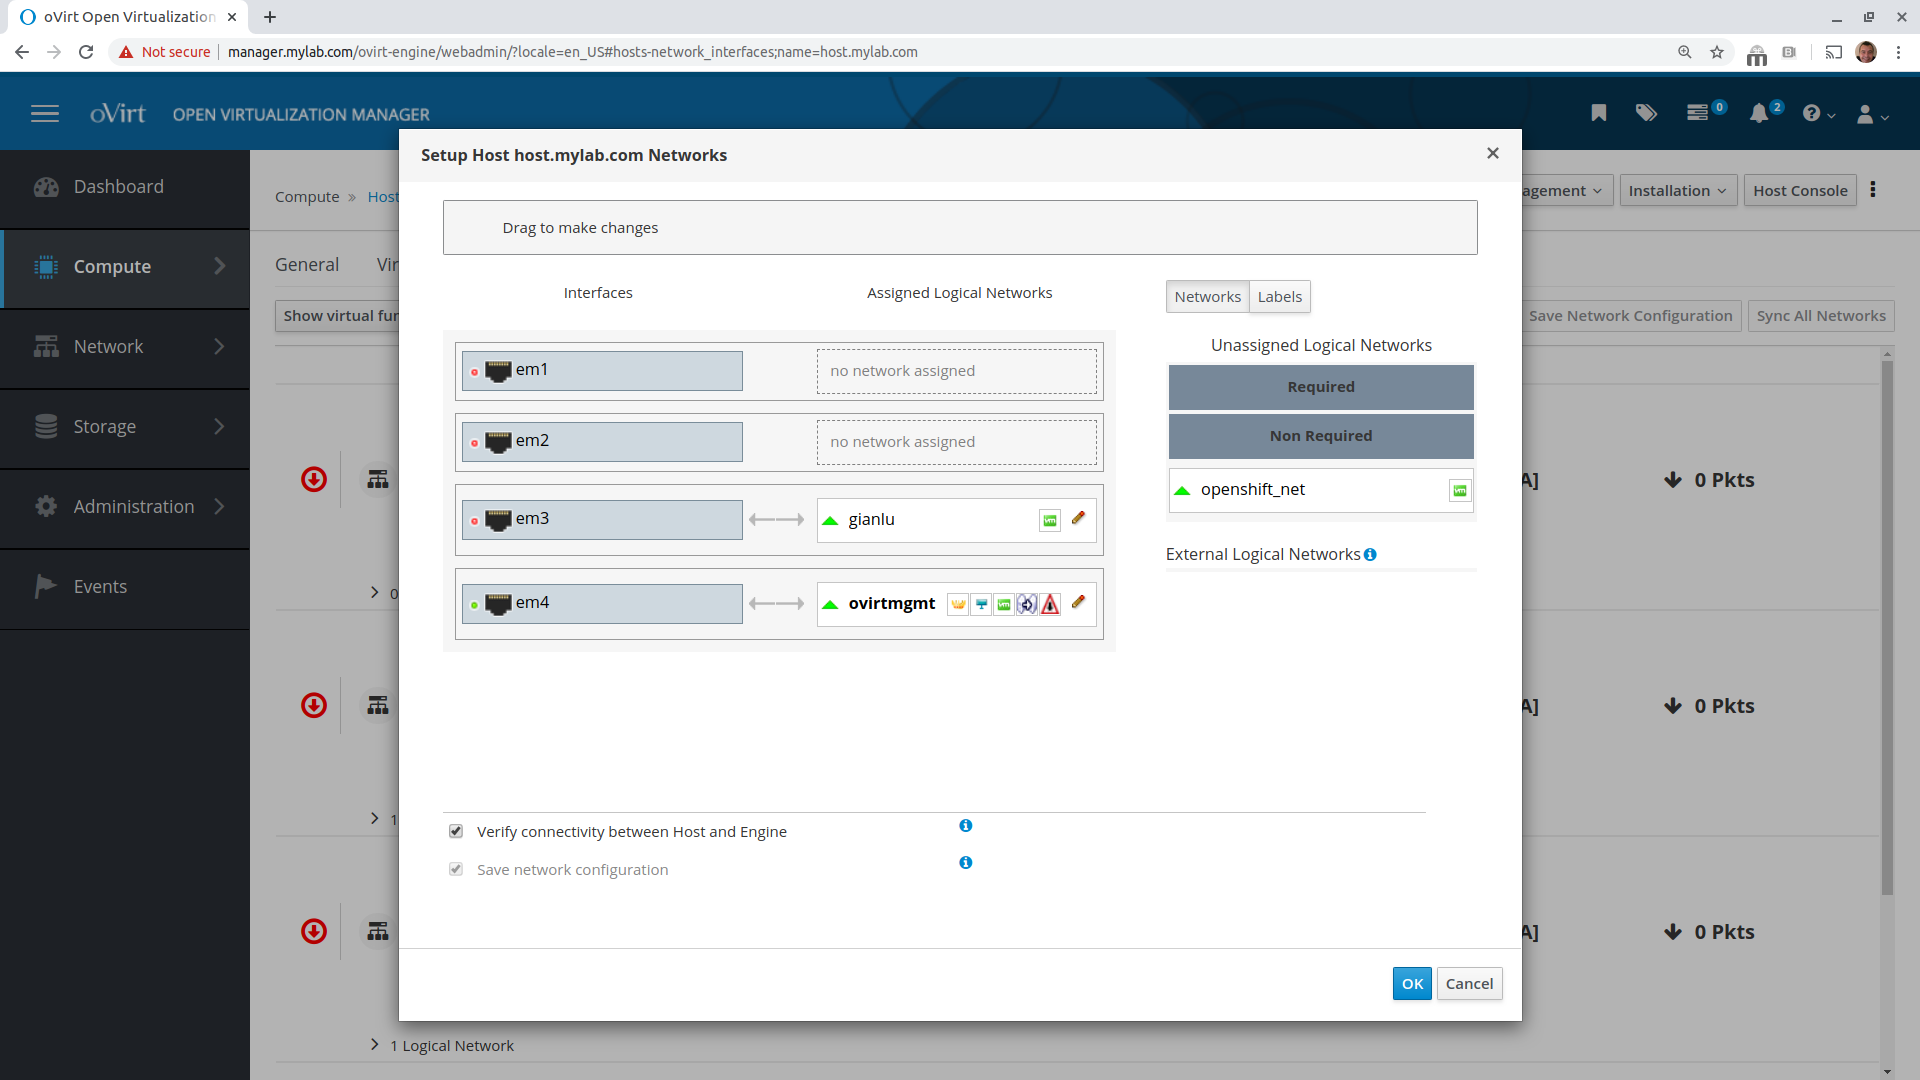Viewport: 1920px width, 1080px height.
Task: Click the display network monitor icon on ovirtmgmt
Action: tap(981, 604)
